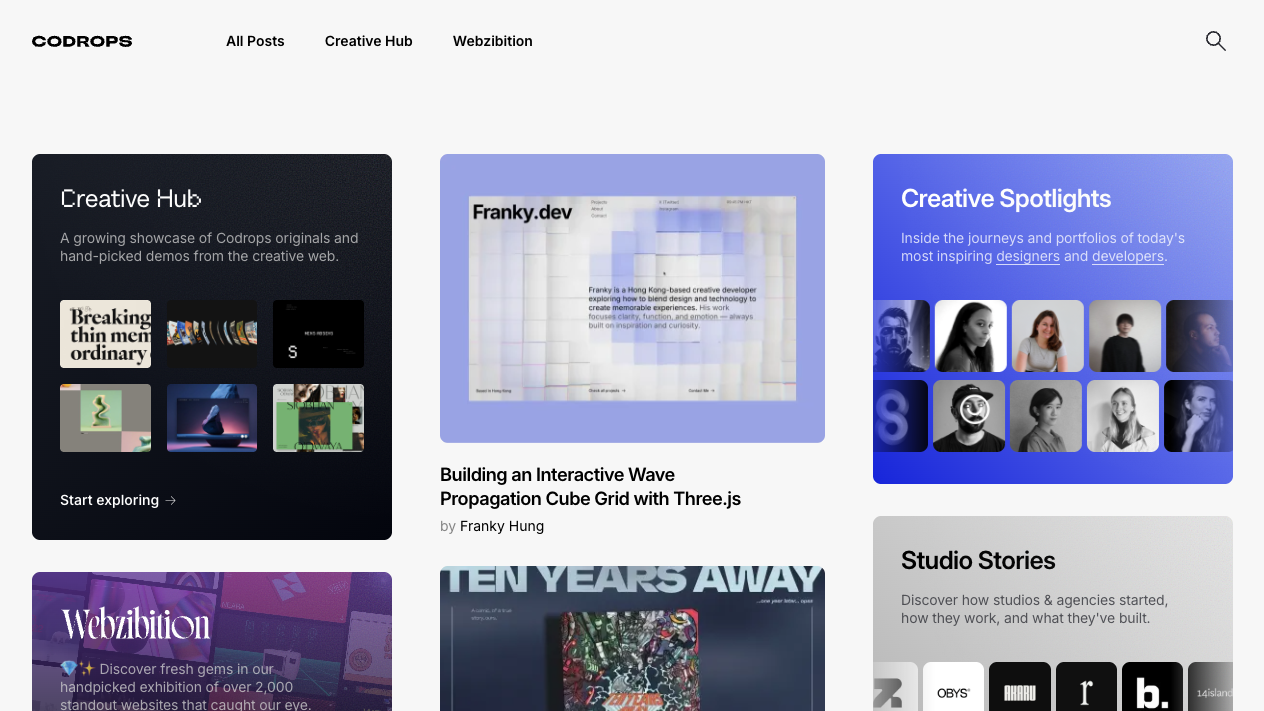Open the green squiggle sculpture demo thumbnail
The image size is (1264, 711).
coord(105,418)
